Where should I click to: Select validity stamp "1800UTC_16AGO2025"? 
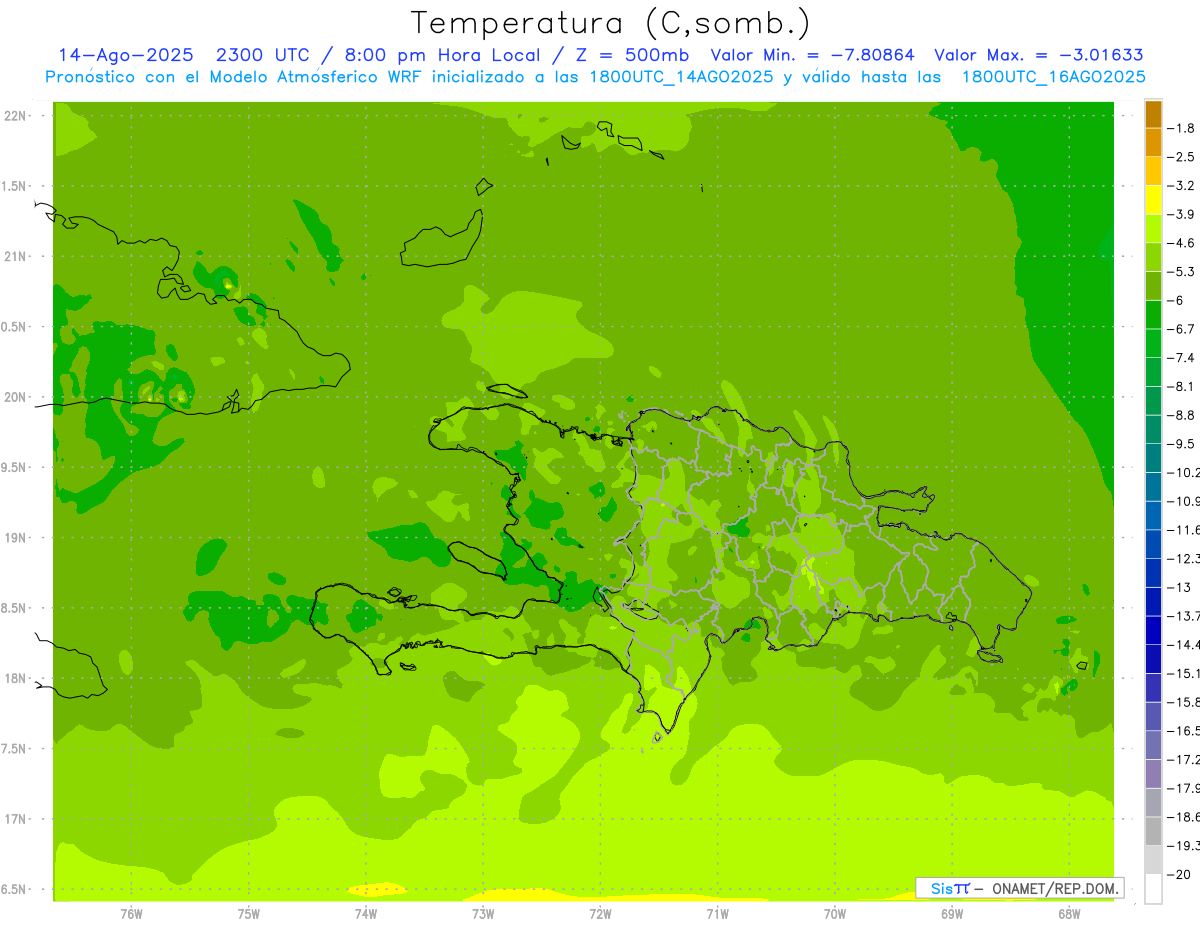(1054, 77)
